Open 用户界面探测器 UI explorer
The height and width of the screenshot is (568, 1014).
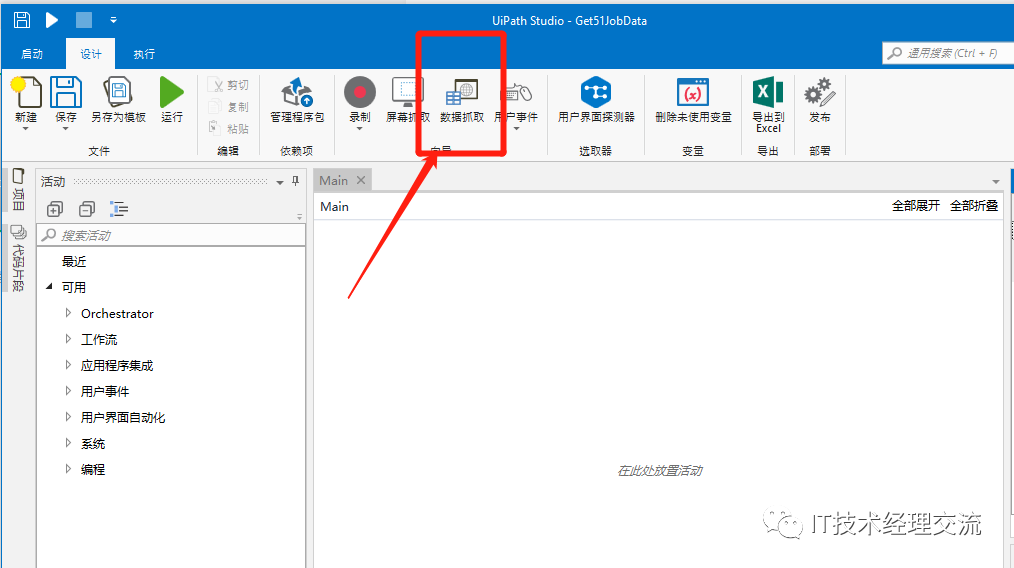click(x=596, y=100)
